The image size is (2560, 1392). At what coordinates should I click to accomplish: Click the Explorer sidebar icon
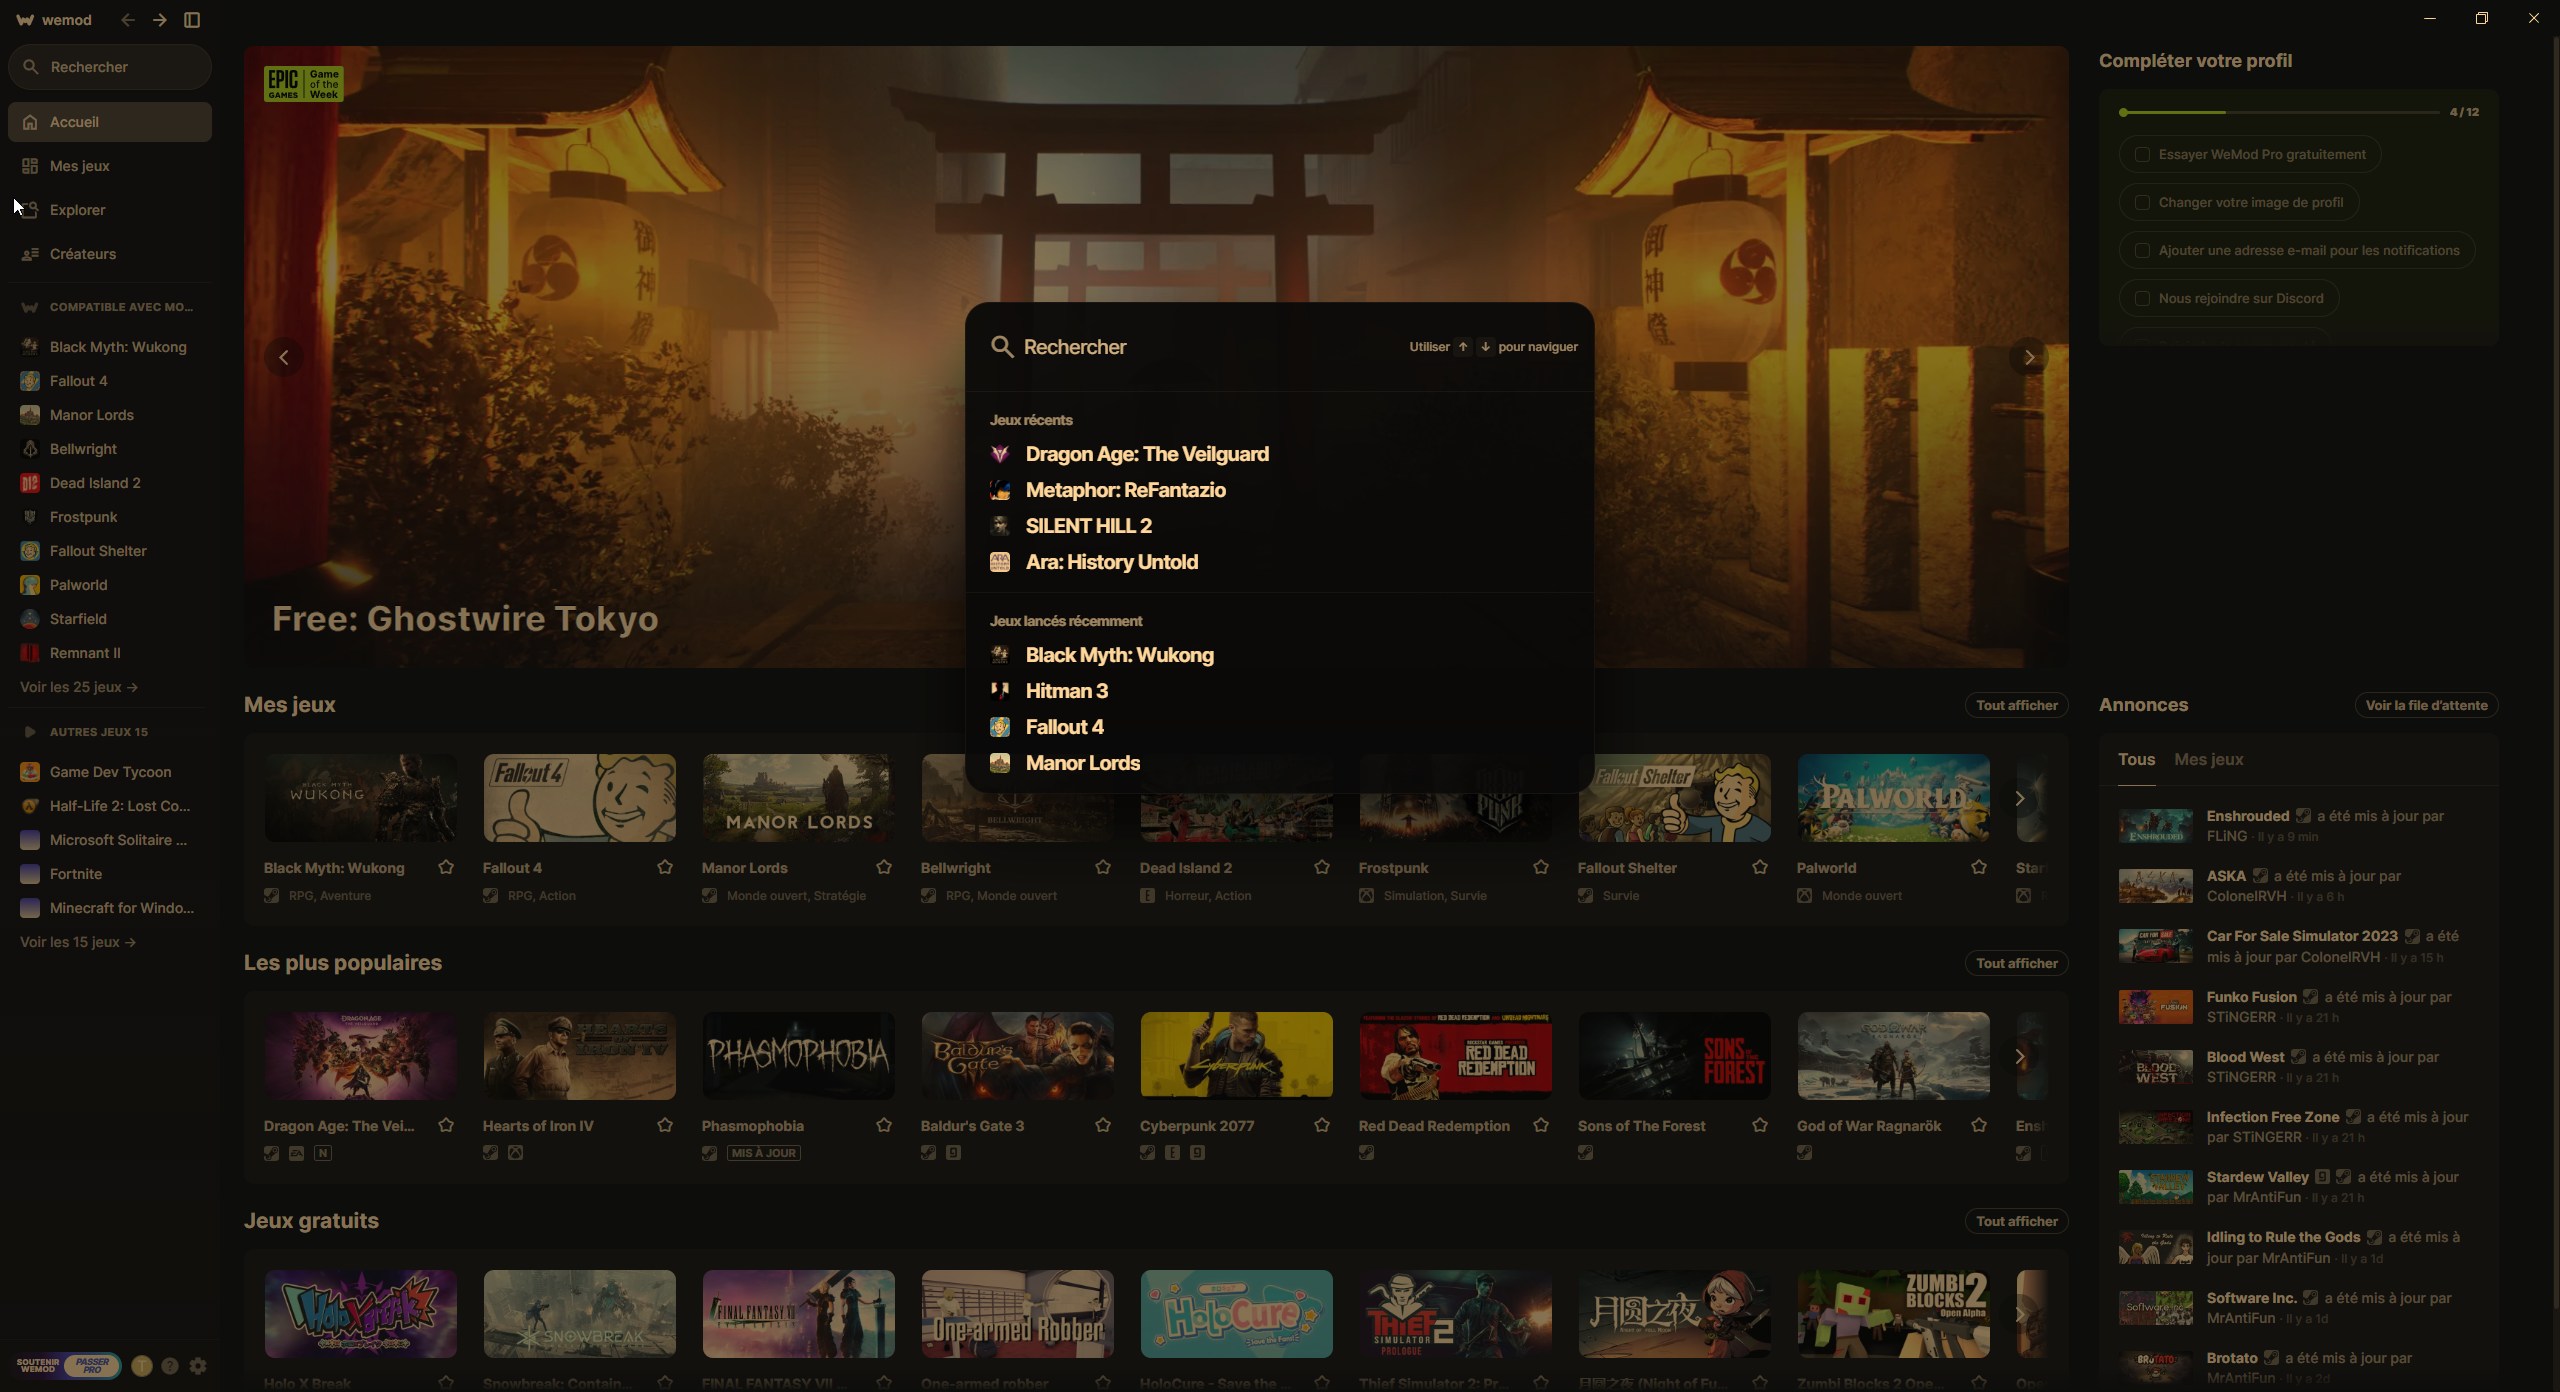click(30, 210)
